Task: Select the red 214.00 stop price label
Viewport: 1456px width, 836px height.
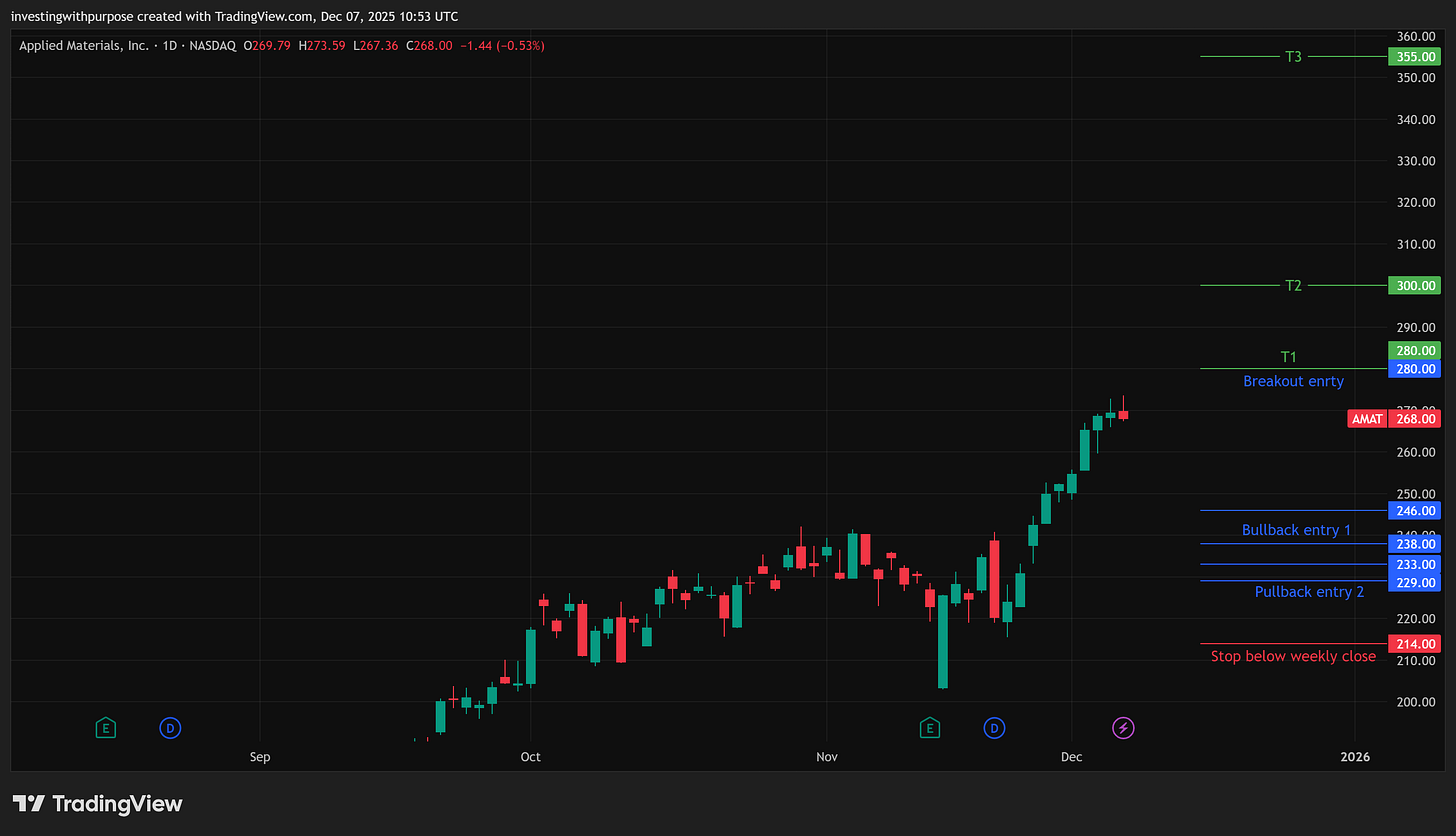Action: tap(1415, 644)
